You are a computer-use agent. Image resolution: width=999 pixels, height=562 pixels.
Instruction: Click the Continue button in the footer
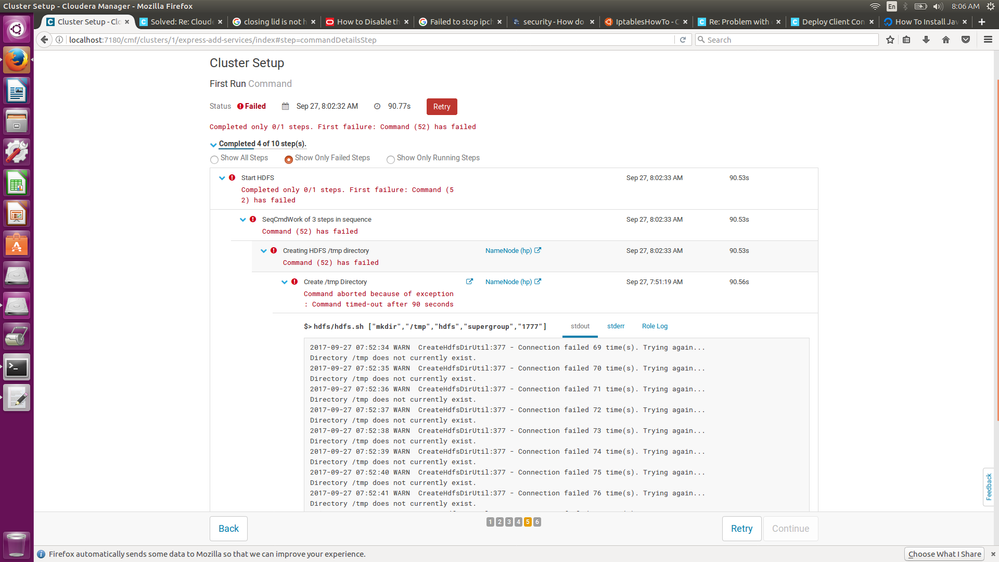pyautogui.click(x=791, y=529)
